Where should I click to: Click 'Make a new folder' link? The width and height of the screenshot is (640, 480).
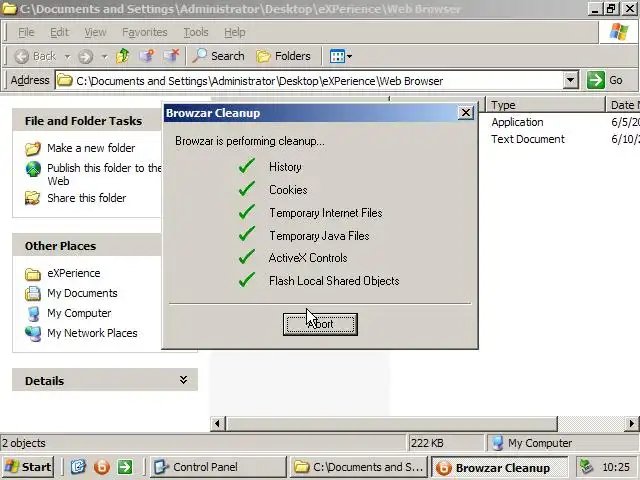coord(91,148)
